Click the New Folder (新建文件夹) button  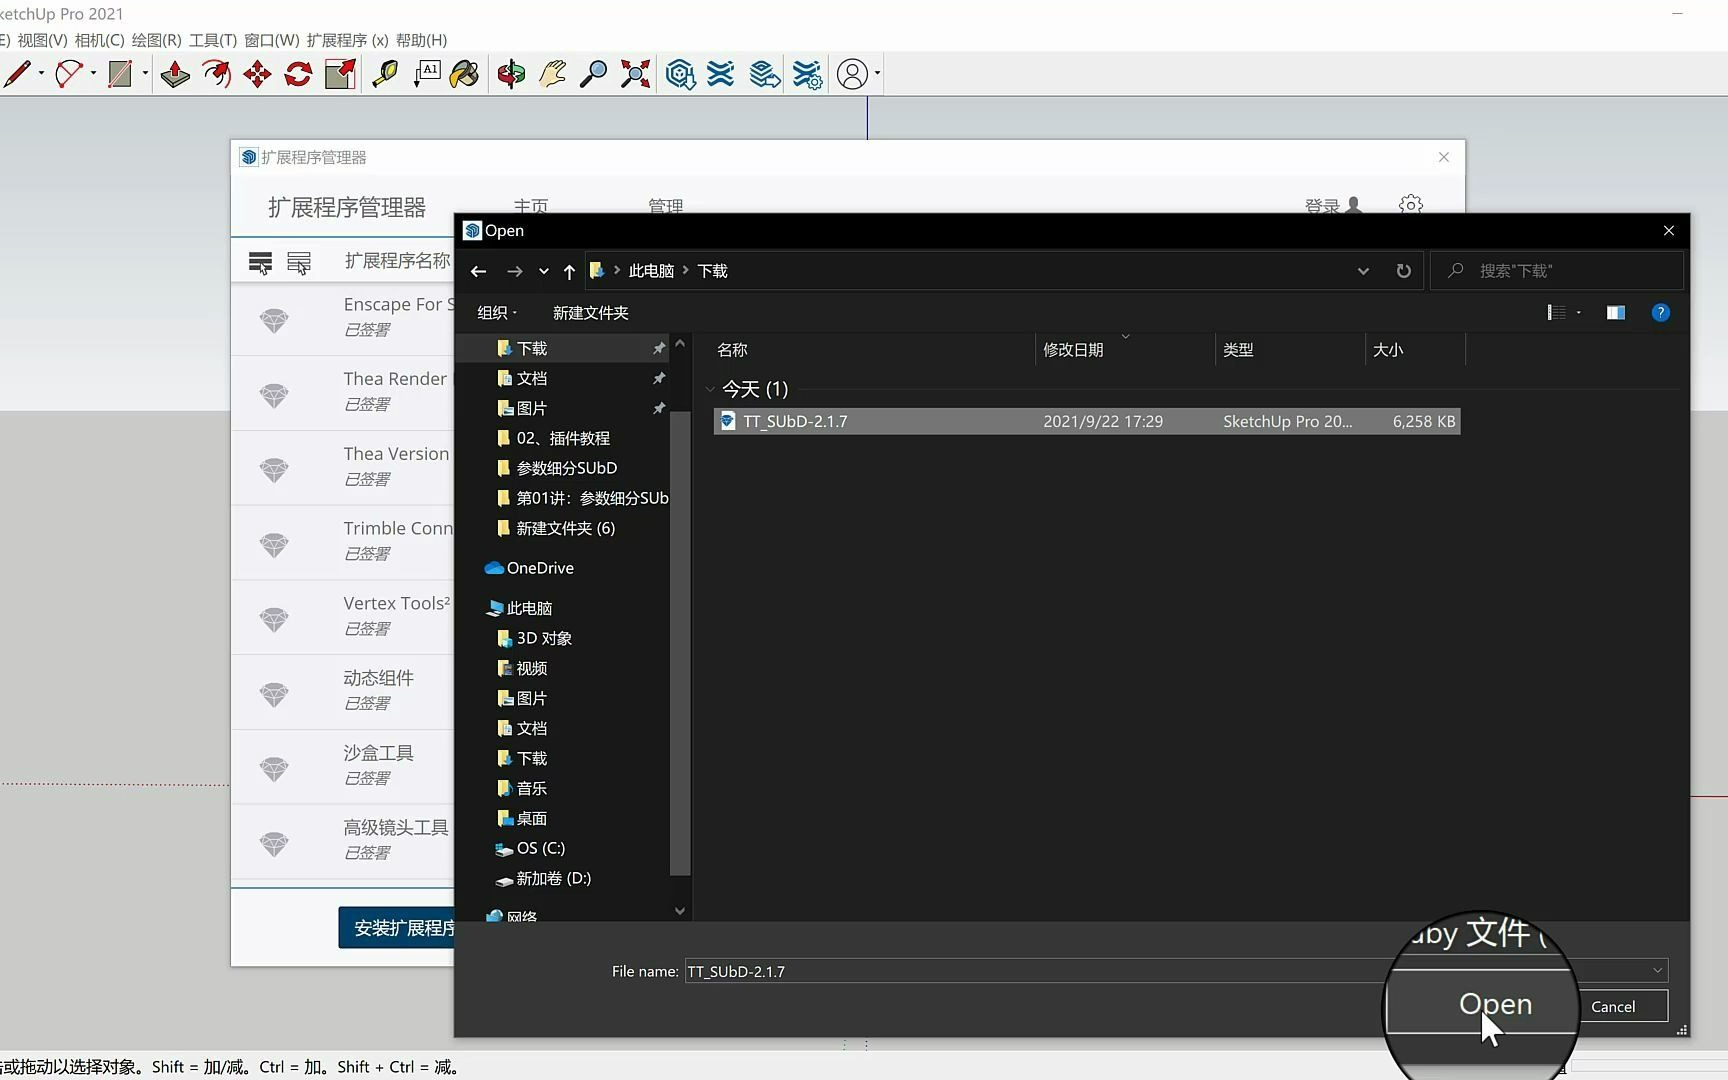click(x=590, y=313)
